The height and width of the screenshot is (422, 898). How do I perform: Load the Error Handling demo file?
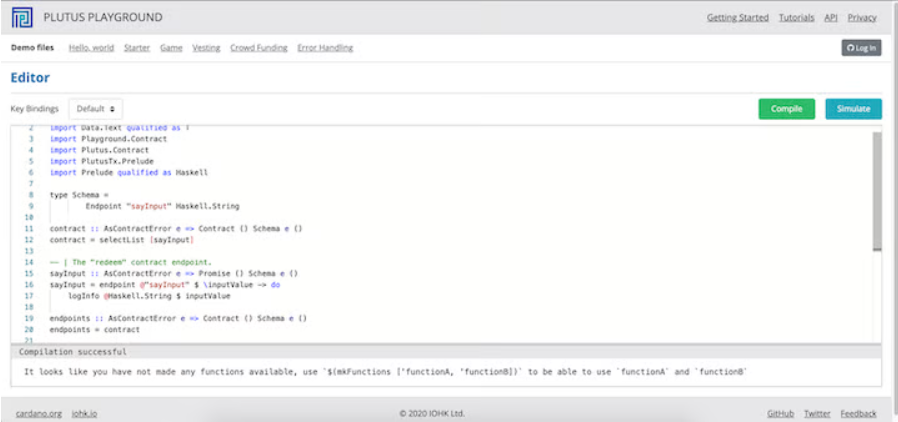tap(325, 48)
